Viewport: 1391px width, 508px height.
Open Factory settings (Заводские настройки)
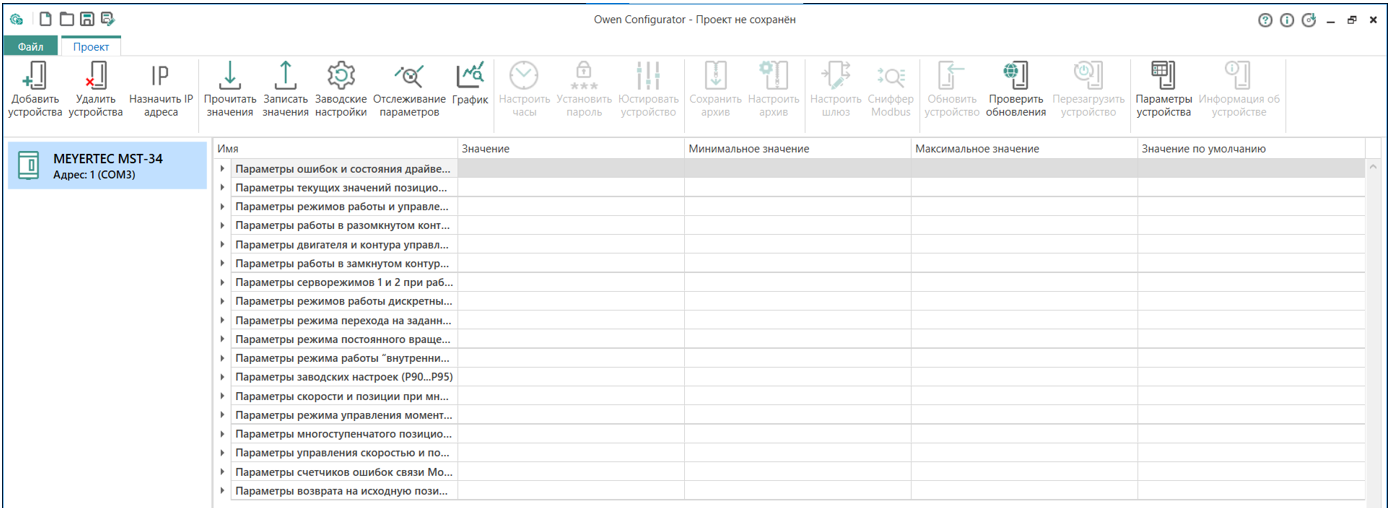[341, 77]
